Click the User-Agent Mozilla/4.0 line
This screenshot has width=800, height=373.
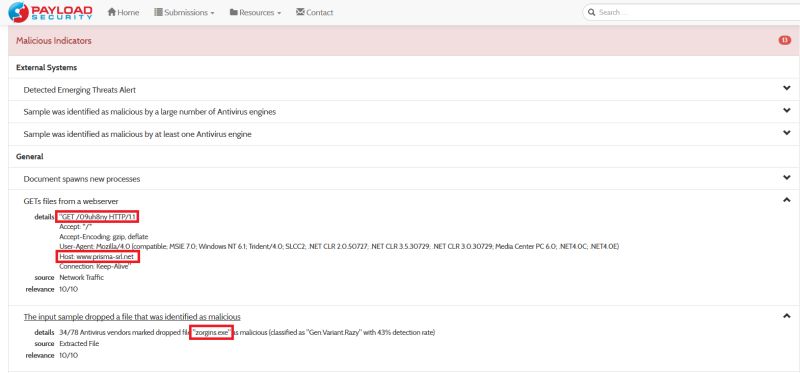339,246
